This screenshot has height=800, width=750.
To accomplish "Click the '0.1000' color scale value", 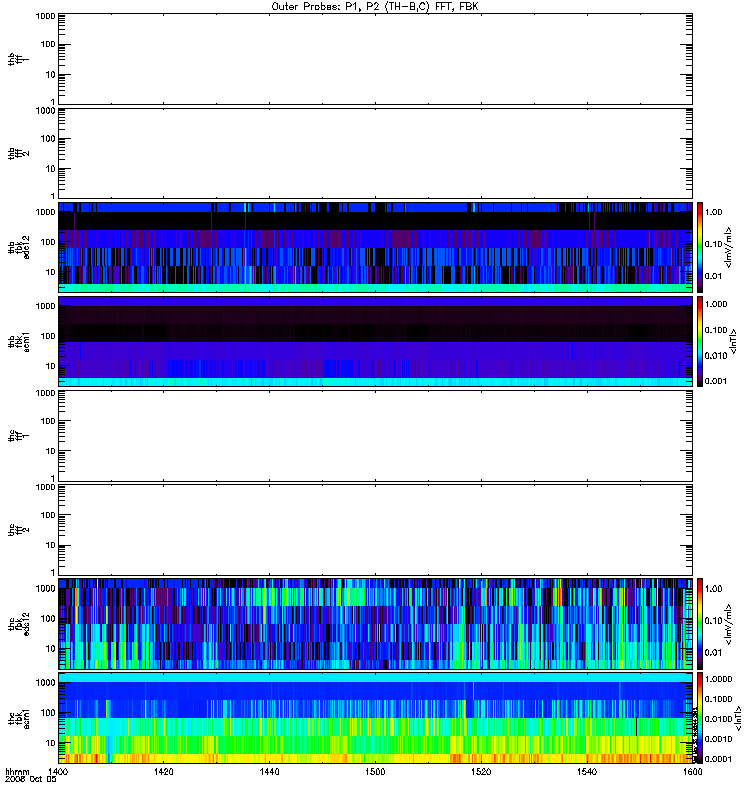I will [x=718, y=699].
